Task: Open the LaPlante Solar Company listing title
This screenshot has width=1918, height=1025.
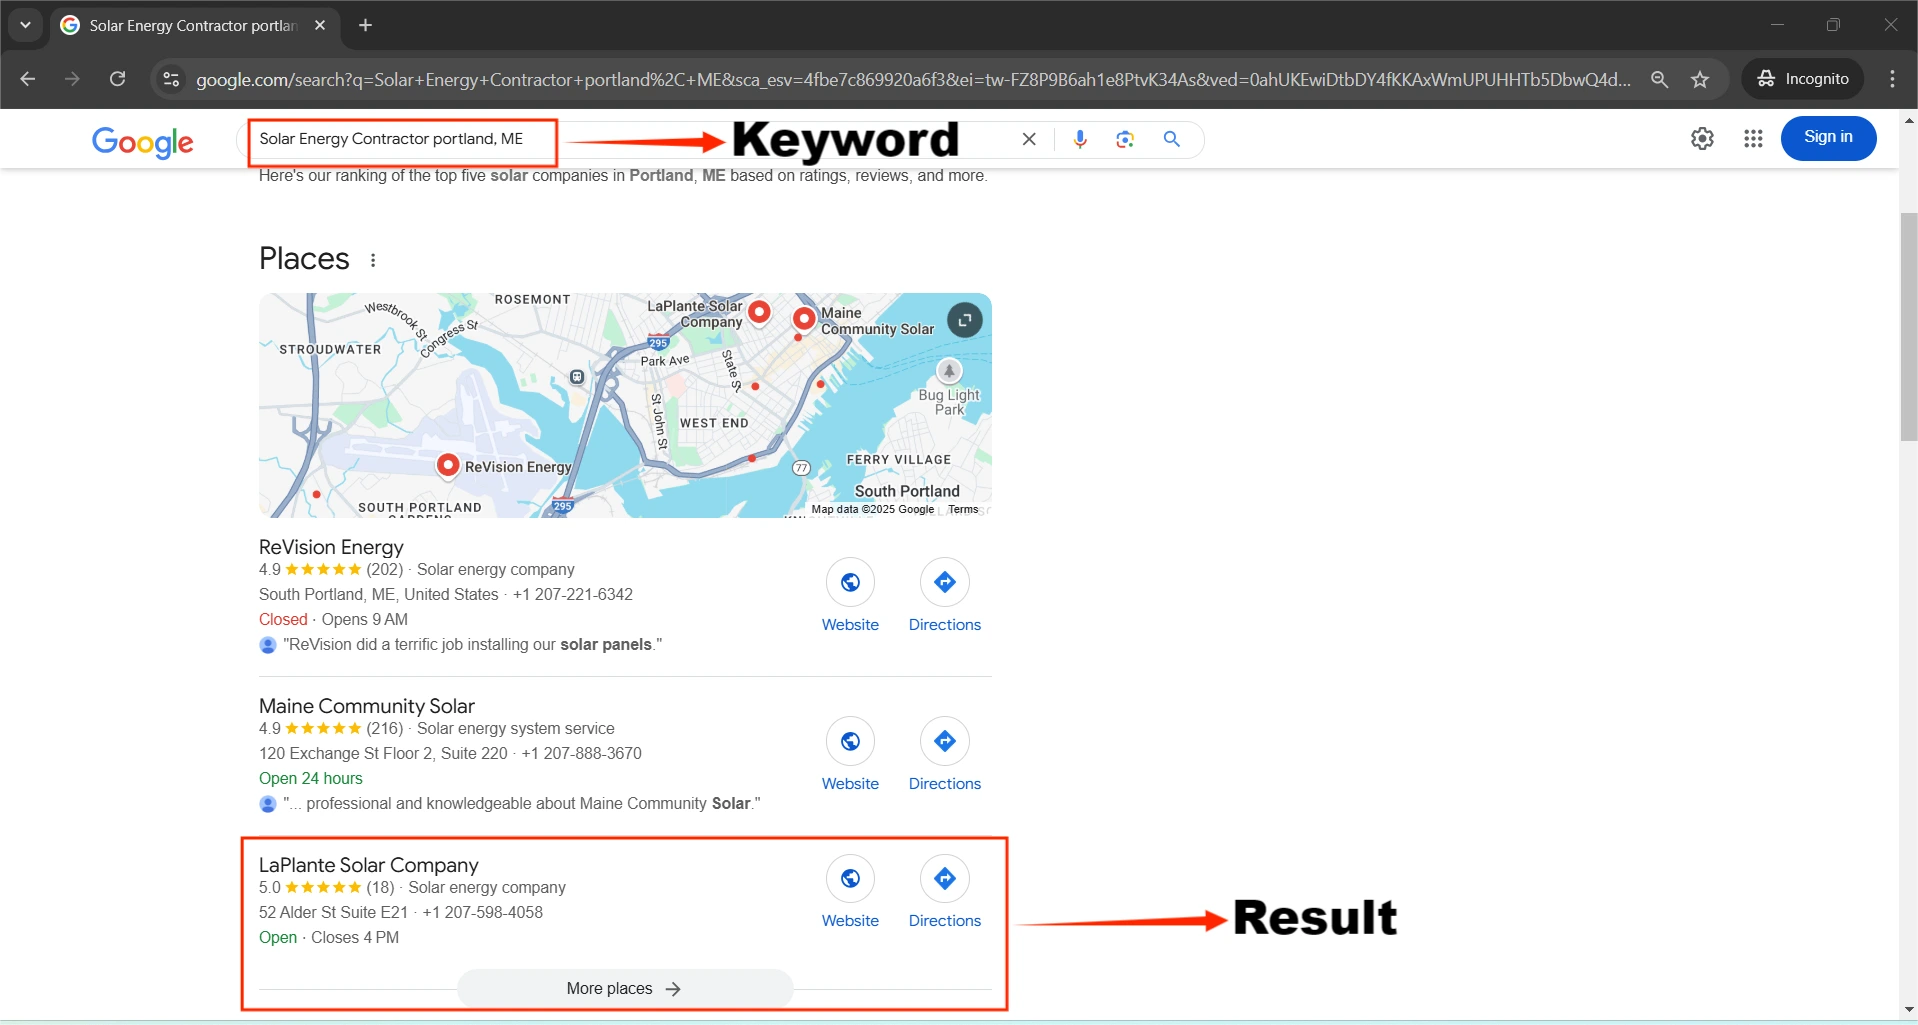Action: click(369, 865)
